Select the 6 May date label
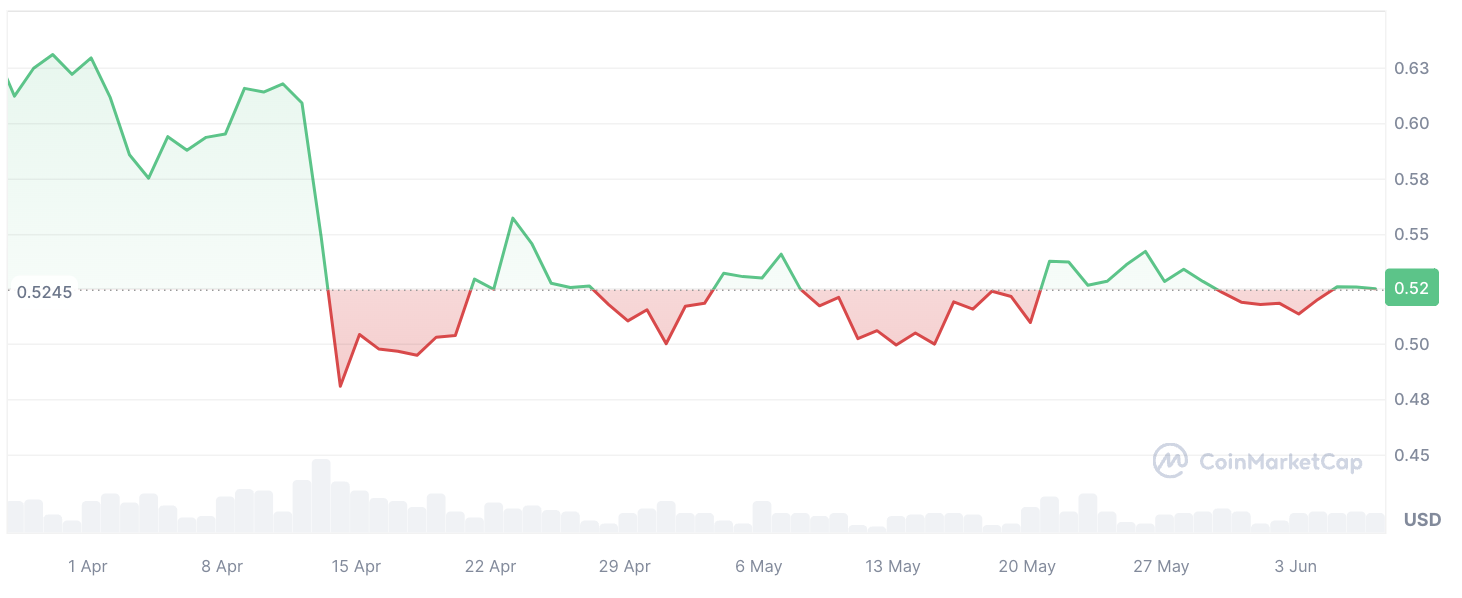Viewport: 1462px width, 598px height. point(759,567)
